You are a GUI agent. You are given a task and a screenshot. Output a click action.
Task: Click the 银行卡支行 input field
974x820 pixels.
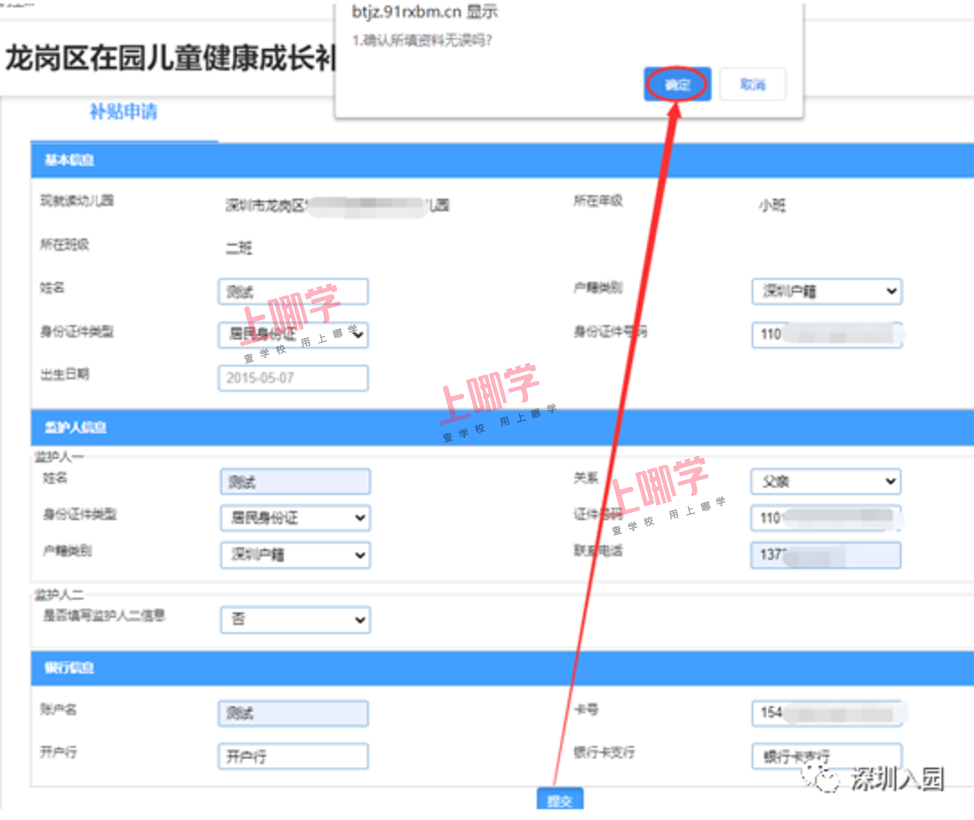pyautogui.click(x=826, y=756)
